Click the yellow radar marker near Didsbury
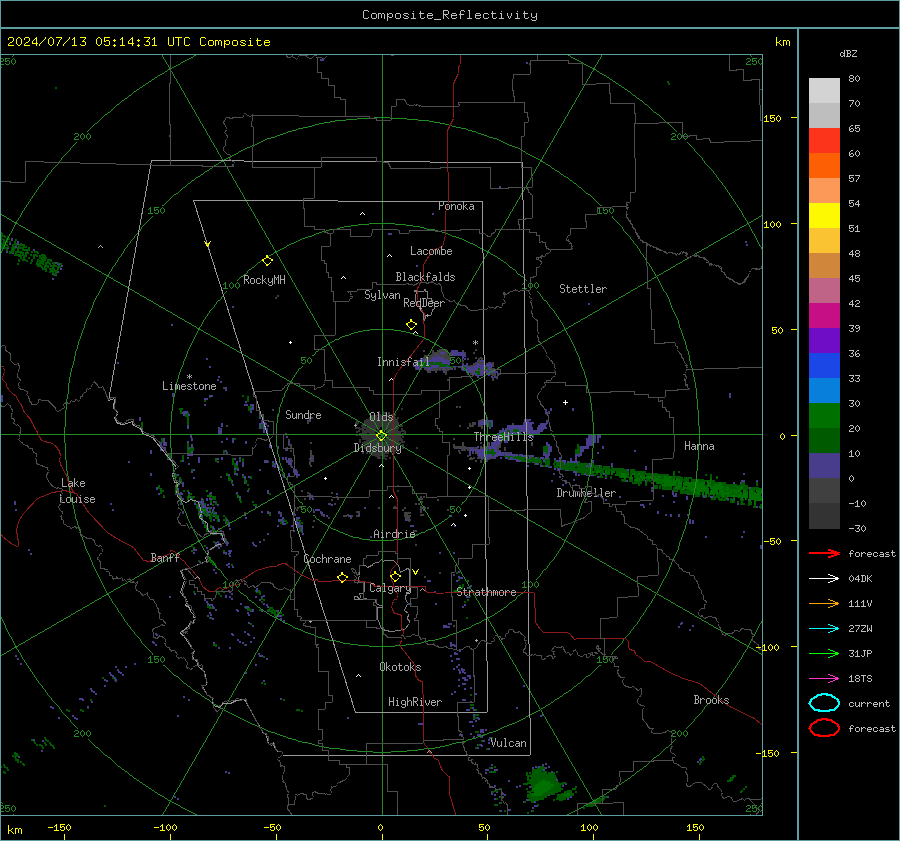 (x=381, y=436)
